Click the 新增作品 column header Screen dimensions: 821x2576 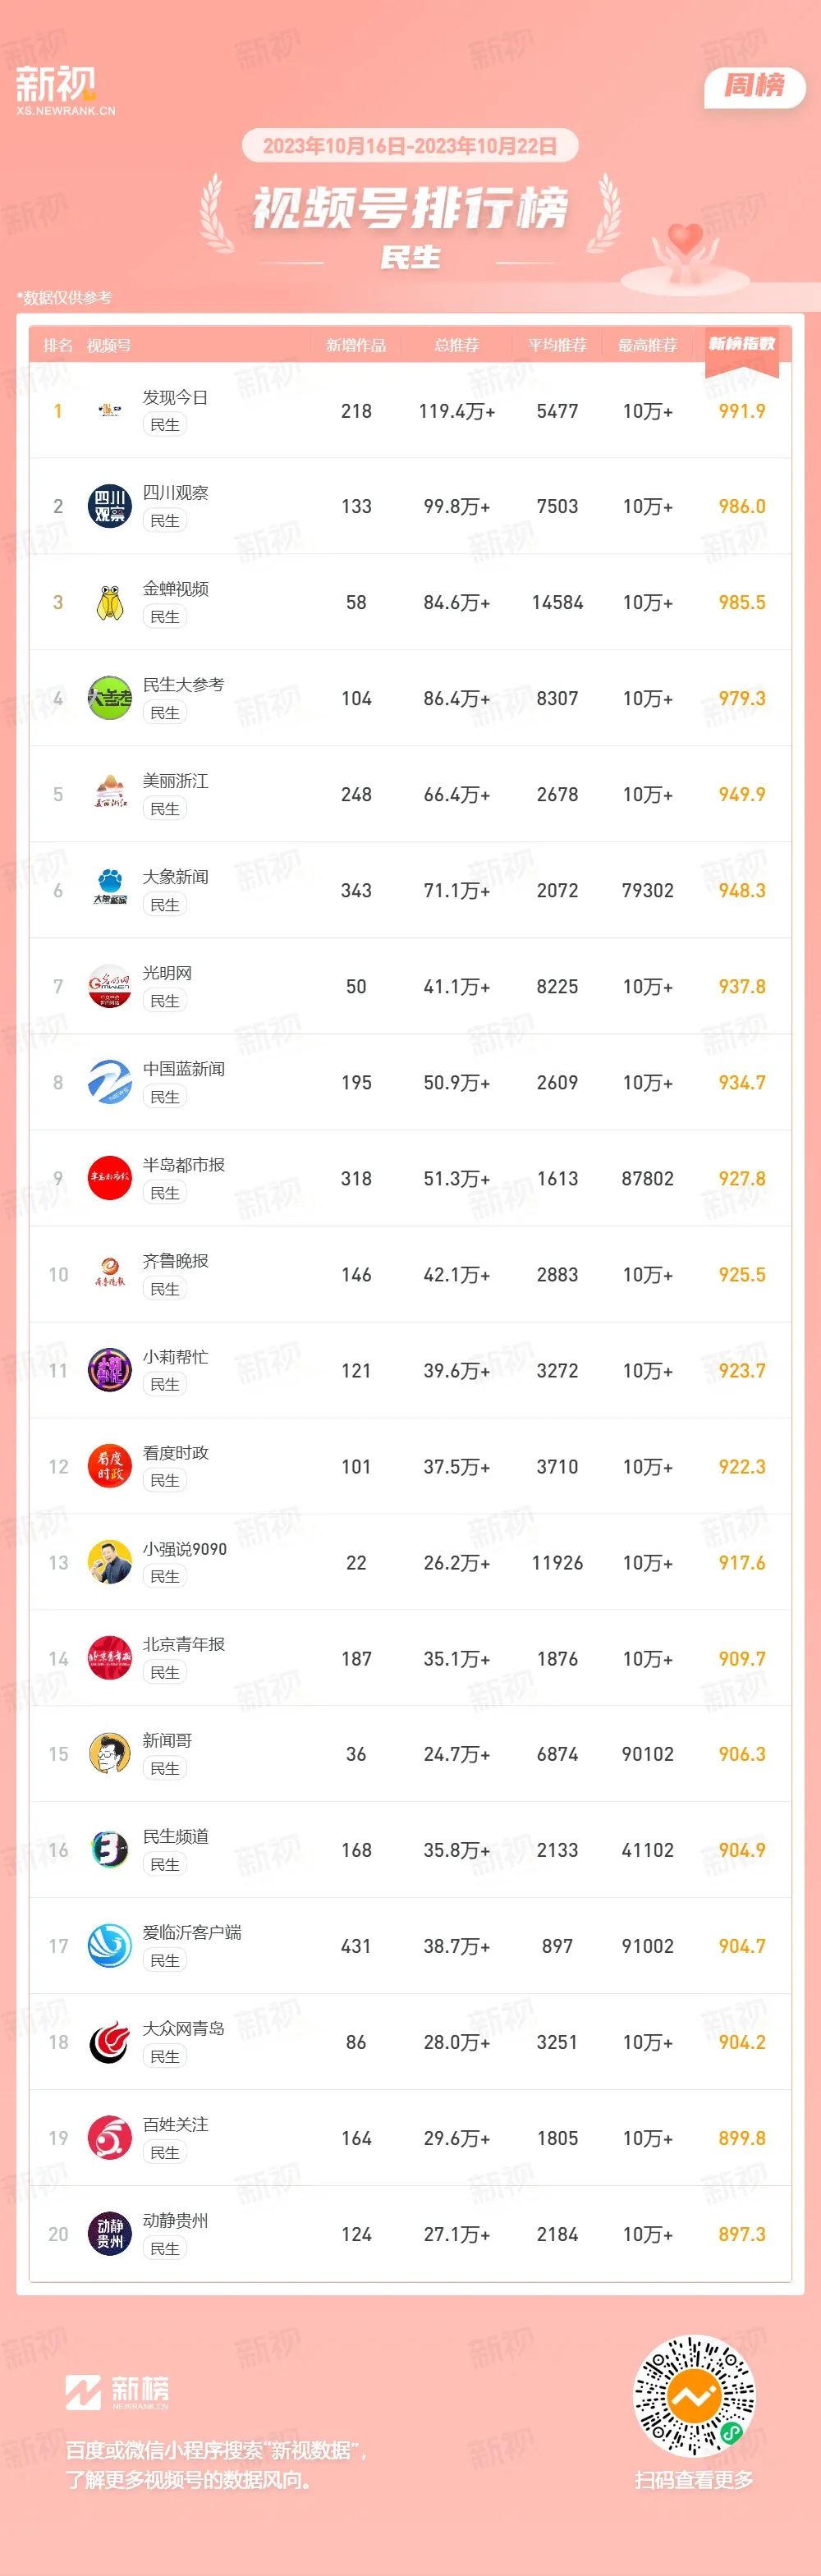tap(356, 345)
